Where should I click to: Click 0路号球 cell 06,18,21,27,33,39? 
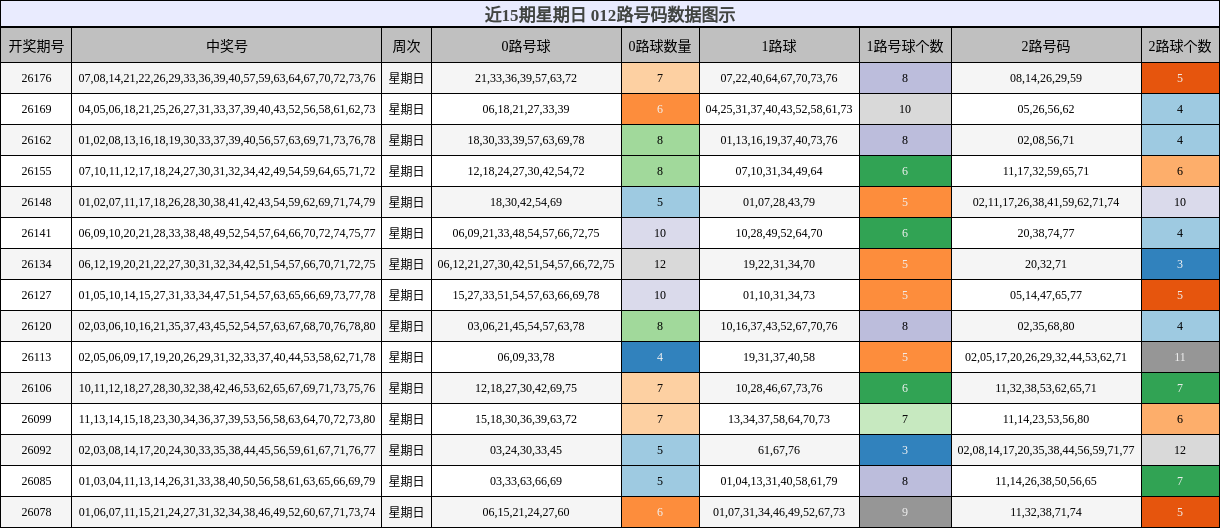point(526,109)
